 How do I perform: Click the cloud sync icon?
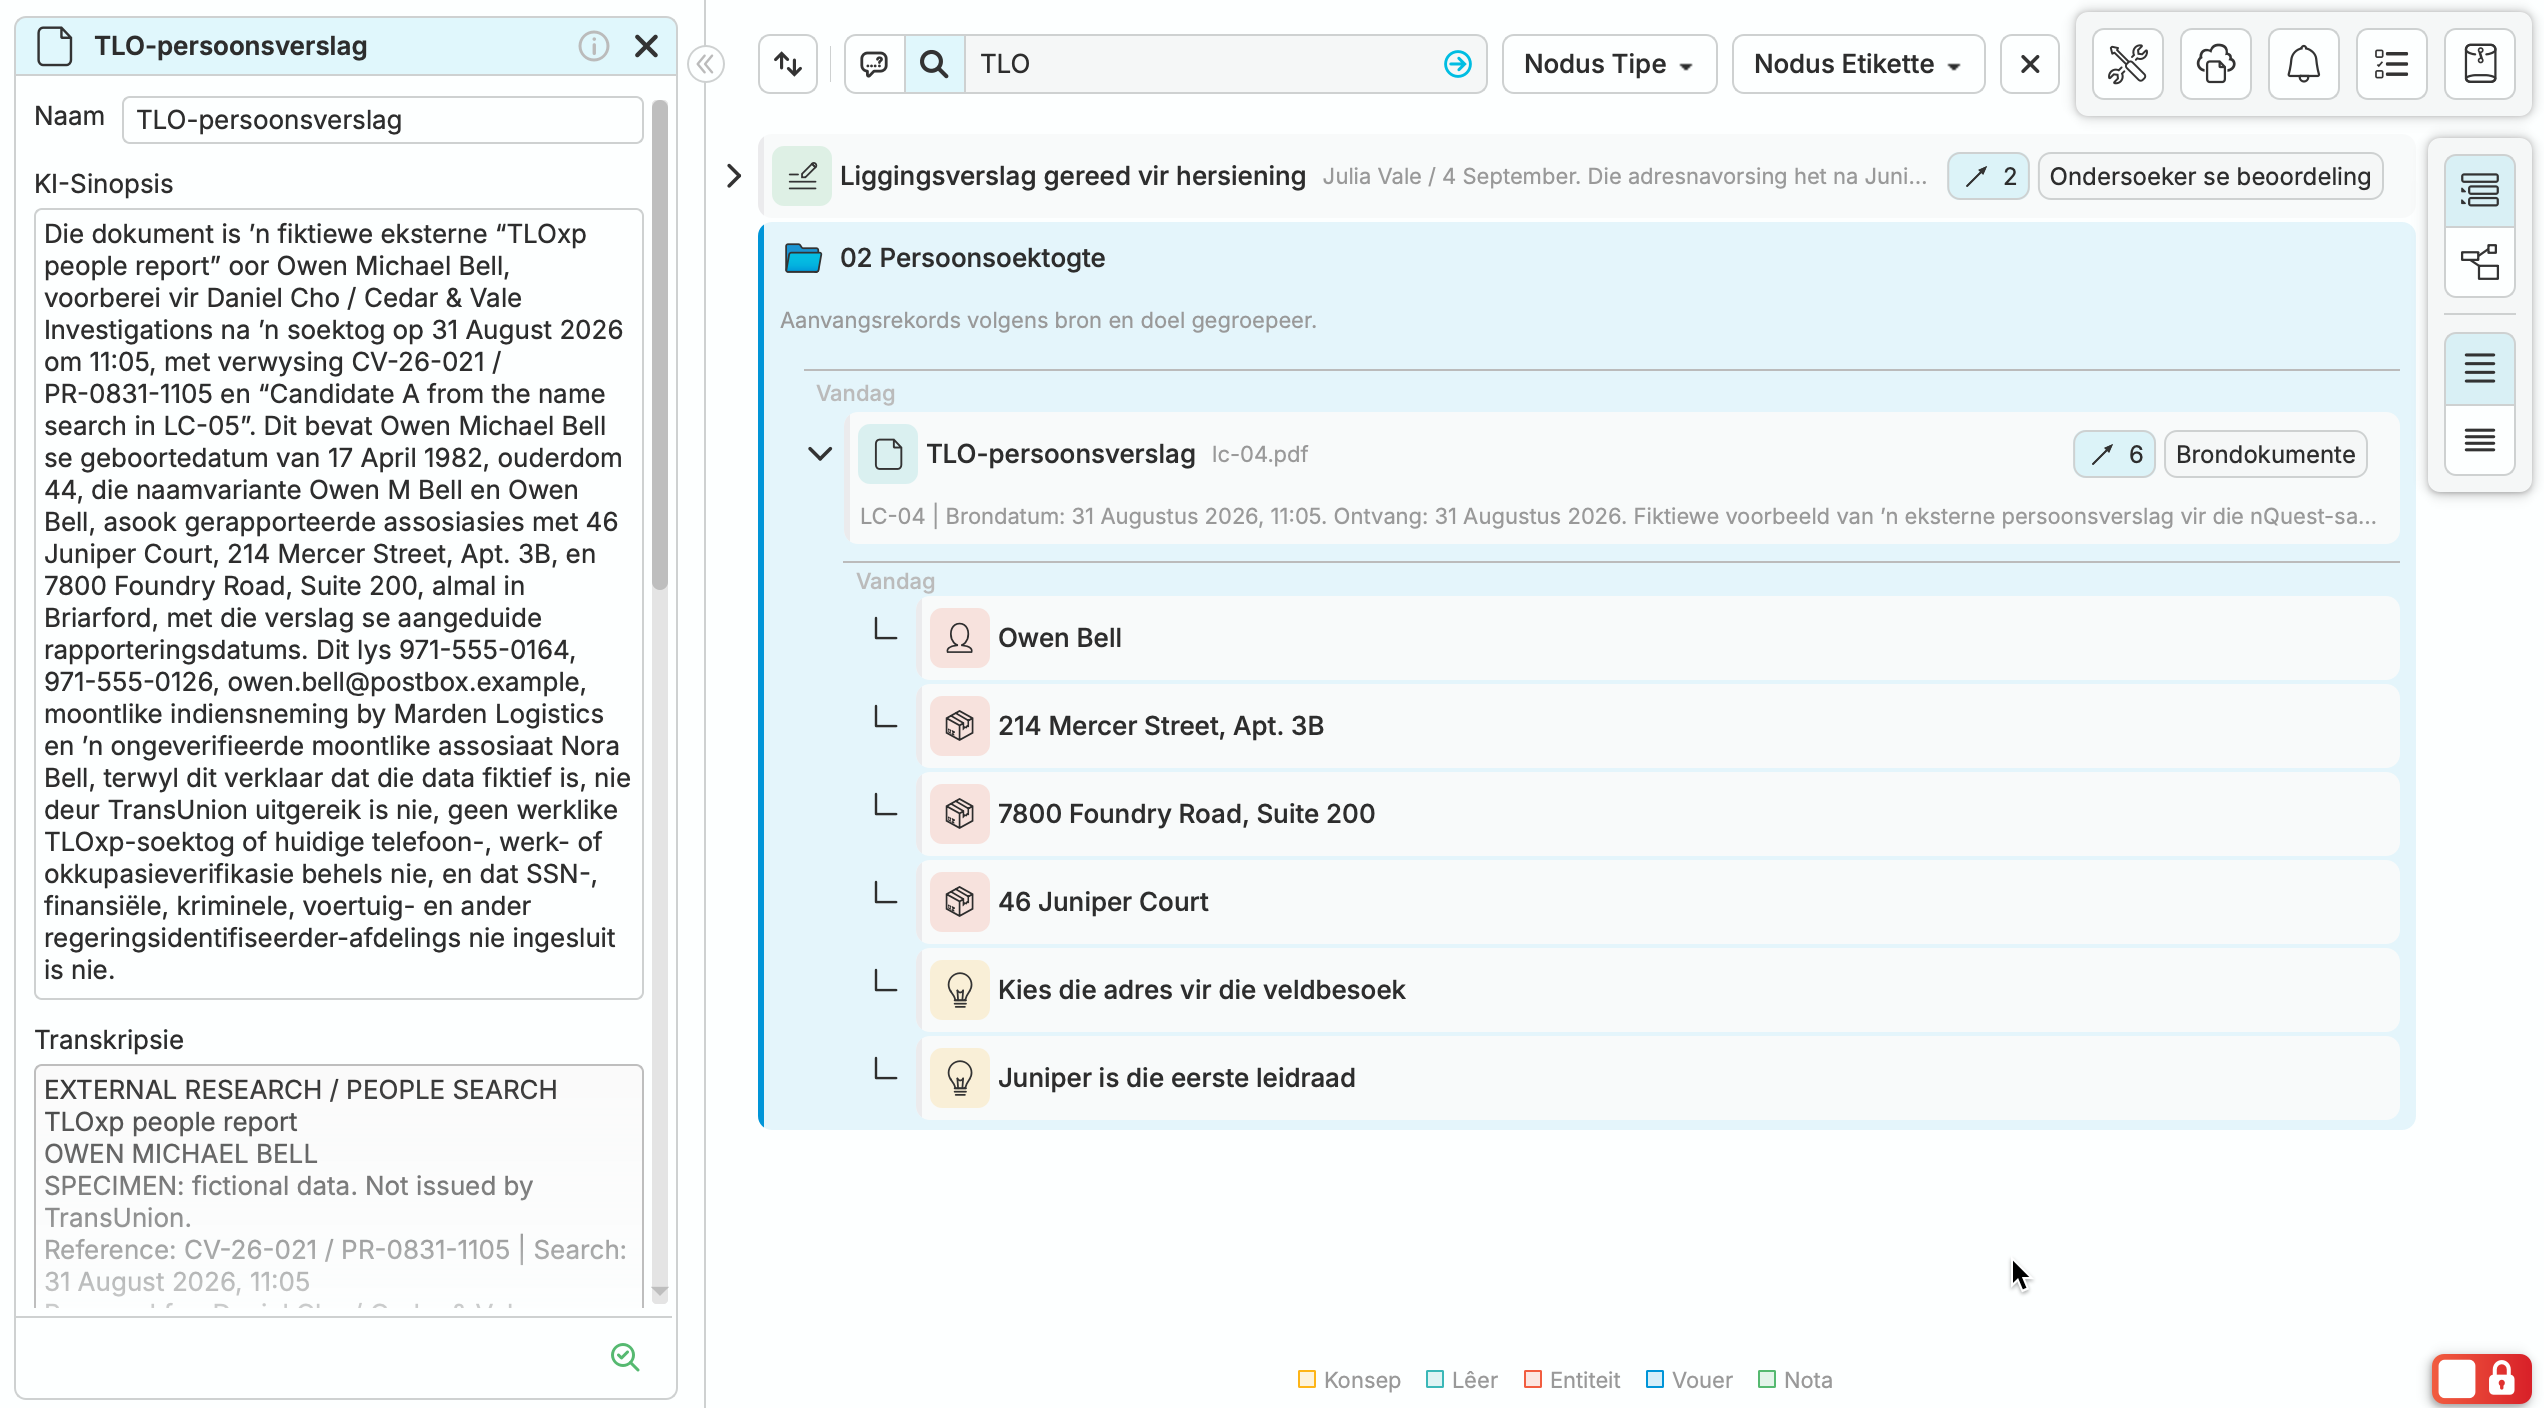tap(2215, 64)
